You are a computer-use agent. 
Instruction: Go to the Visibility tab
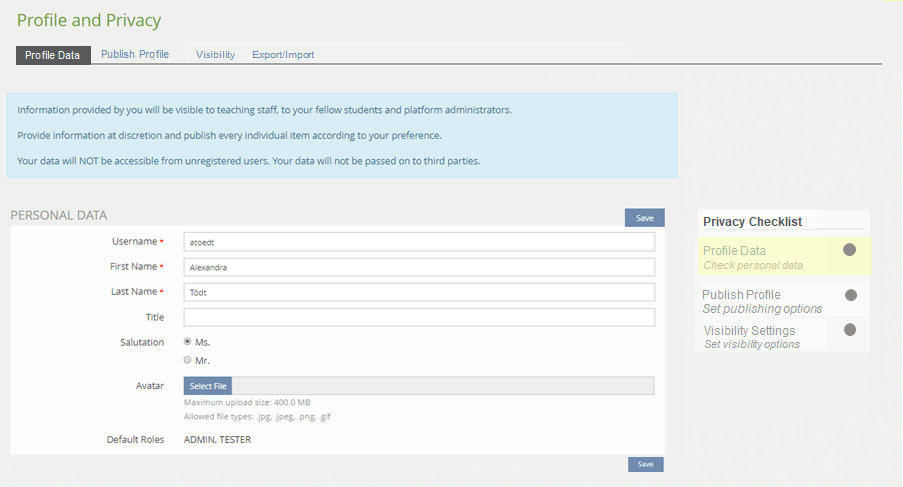[215, 55]
